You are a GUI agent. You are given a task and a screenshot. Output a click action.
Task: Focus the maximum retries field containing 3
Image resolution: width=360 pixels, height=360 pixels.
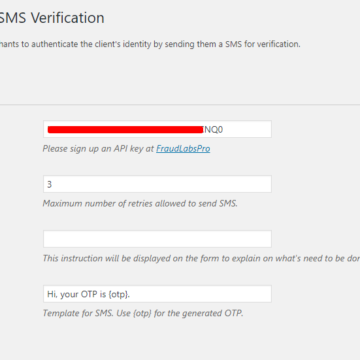(x=157, y=184)
